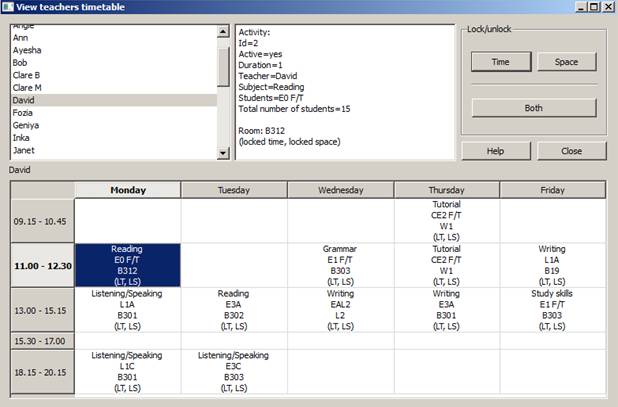
Task: Select Tuesday Reading E3A B302 cell
Action: pyautogui.click(x=233, y=310)
